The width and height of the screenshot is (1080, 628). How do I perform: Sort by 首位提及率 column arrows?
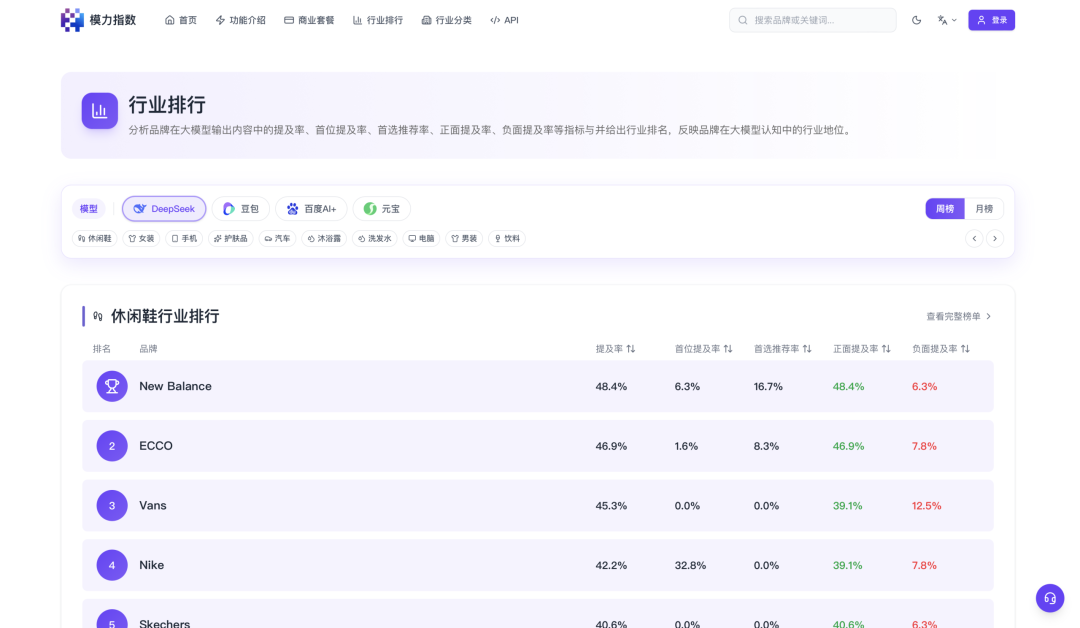[x=728, y=349]
